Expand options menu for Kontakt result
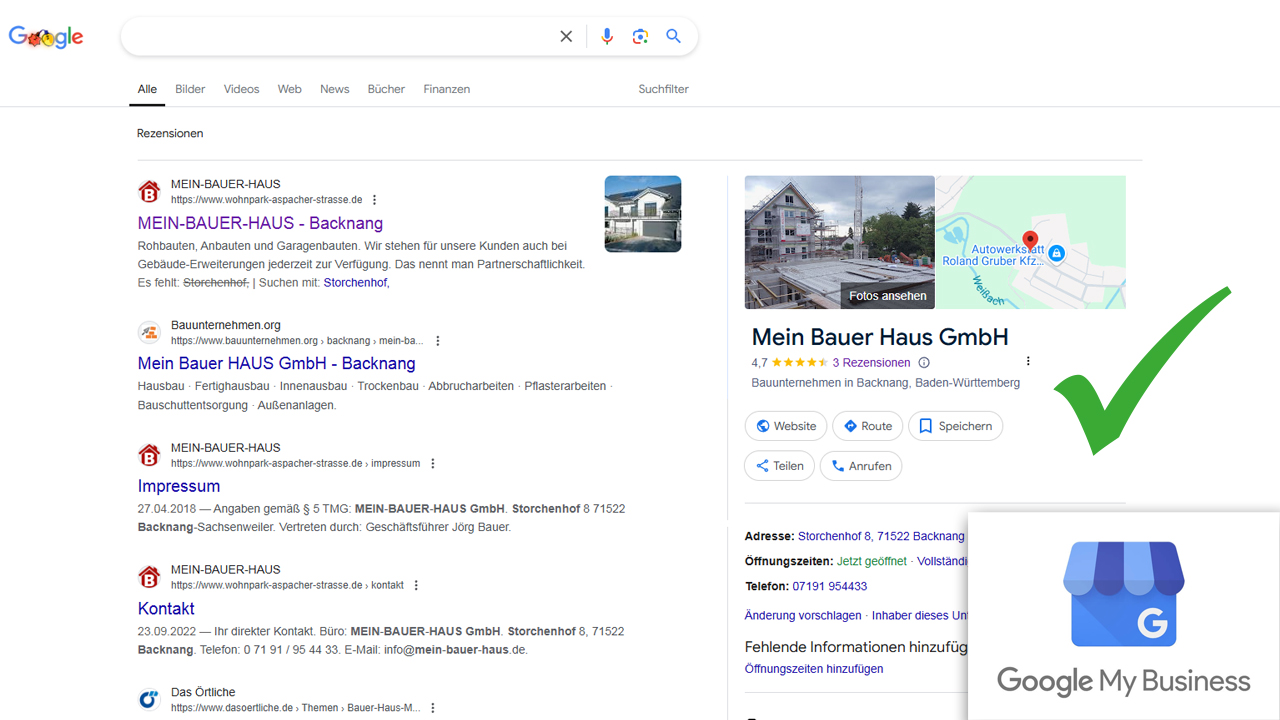Viewport: 1280px width, 720px height. (x=417, y=586)
